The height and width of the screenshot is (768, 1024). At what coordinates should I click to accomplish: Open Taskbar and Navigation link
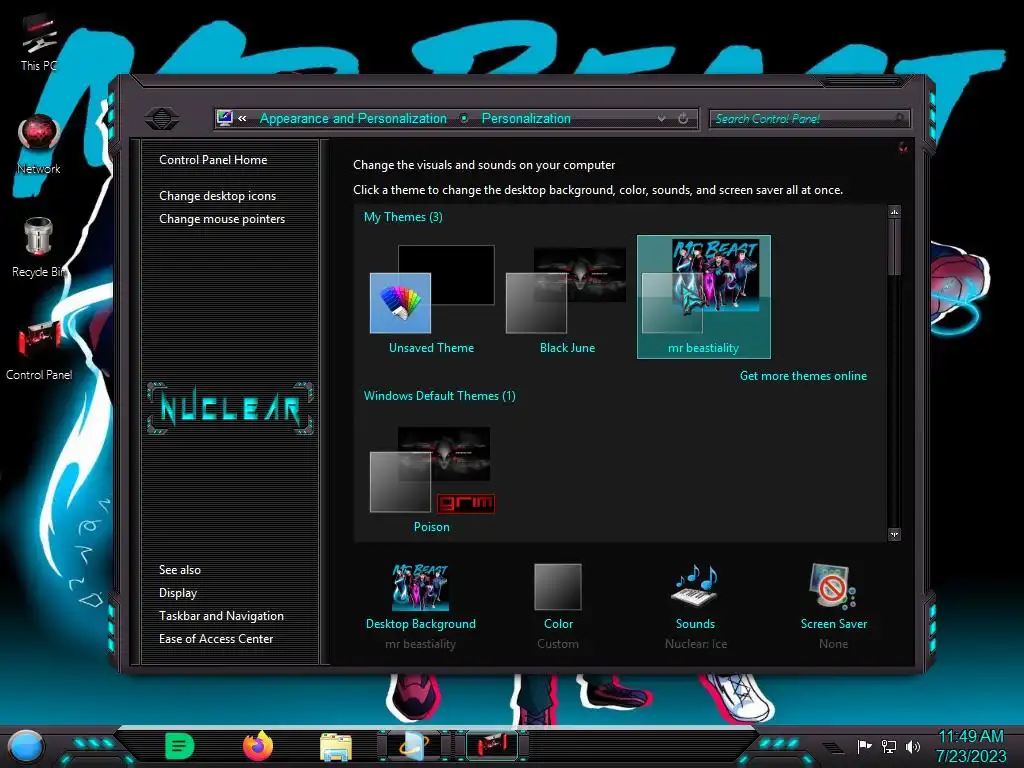click(x=221, y=616)
